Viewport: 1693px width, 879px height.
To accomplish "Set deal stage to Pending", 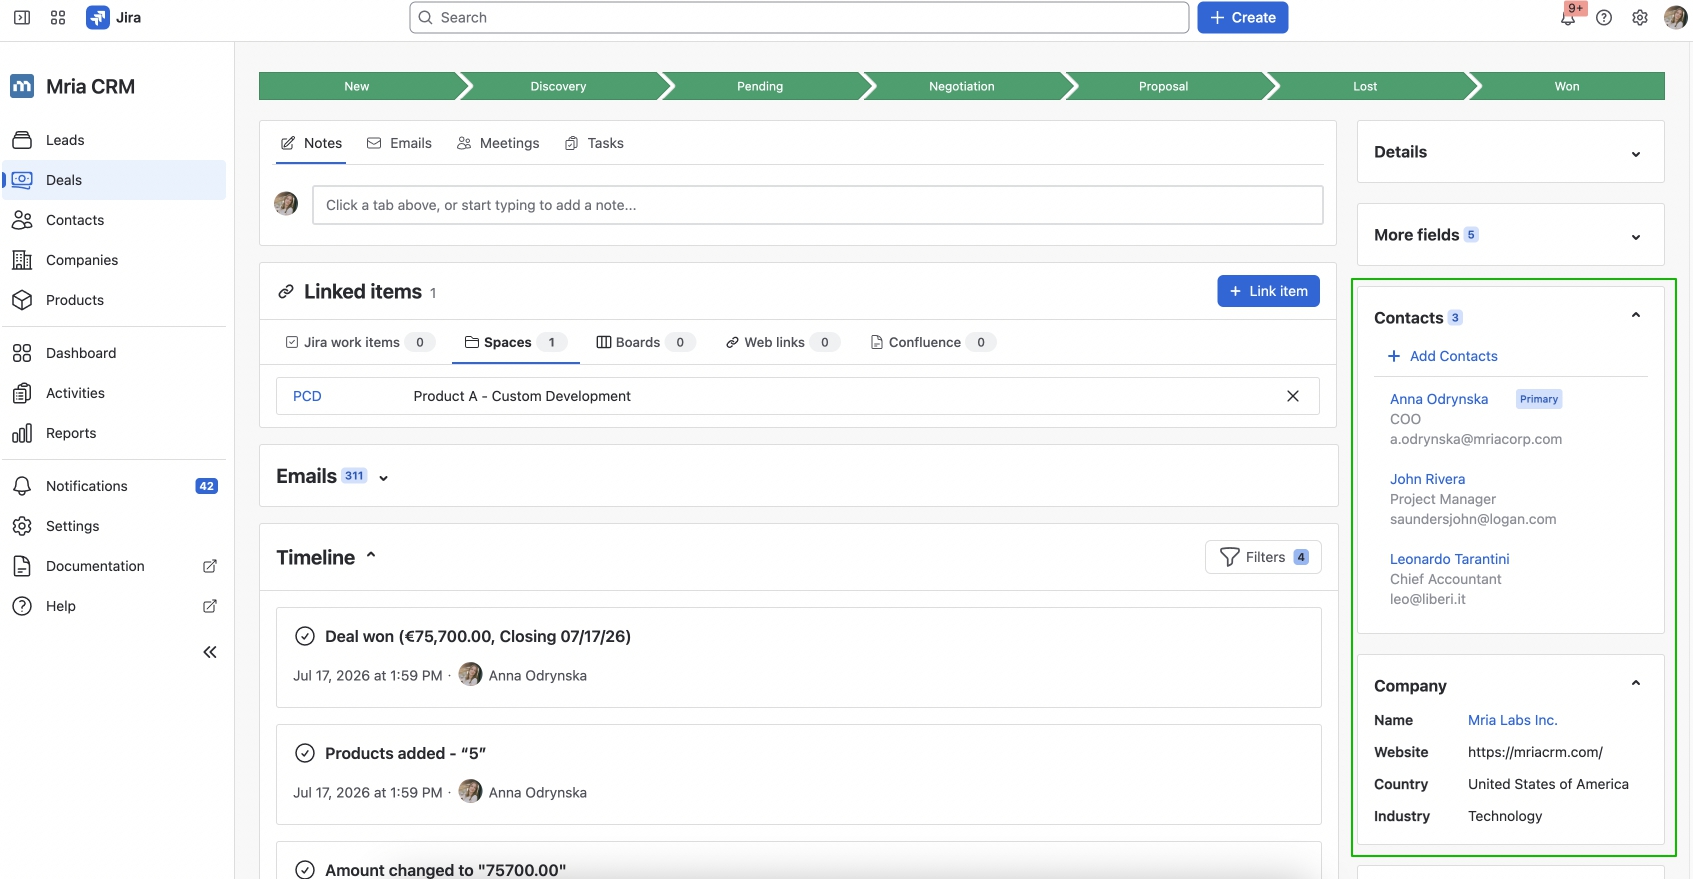I will point(760,86).
